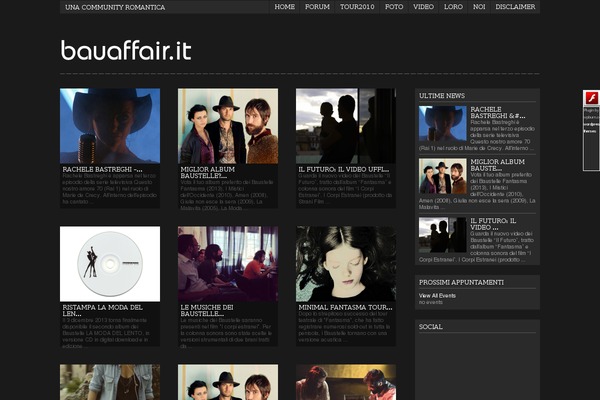The image size is (600, 400).
Task: Click LE MUSICHE DEI BAUSTELLE... title
Action: click(207, 310)
